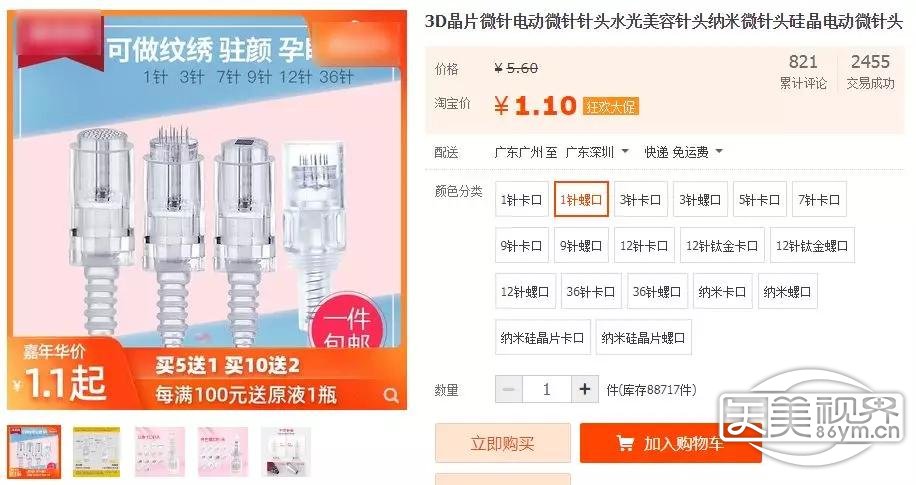The width and height of the screenshot is (916, 485).
Task: Select the 1针卡口 option
Action: point(521,200)
